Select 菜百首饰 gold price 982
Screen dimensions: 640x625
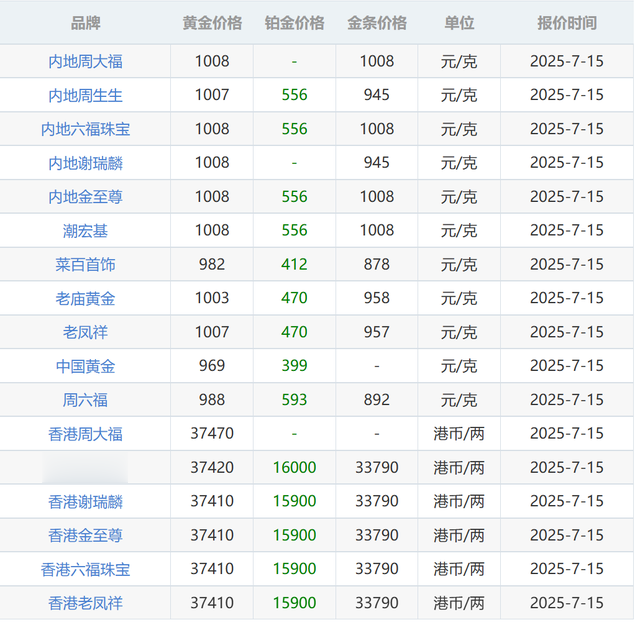coord(212,264)
